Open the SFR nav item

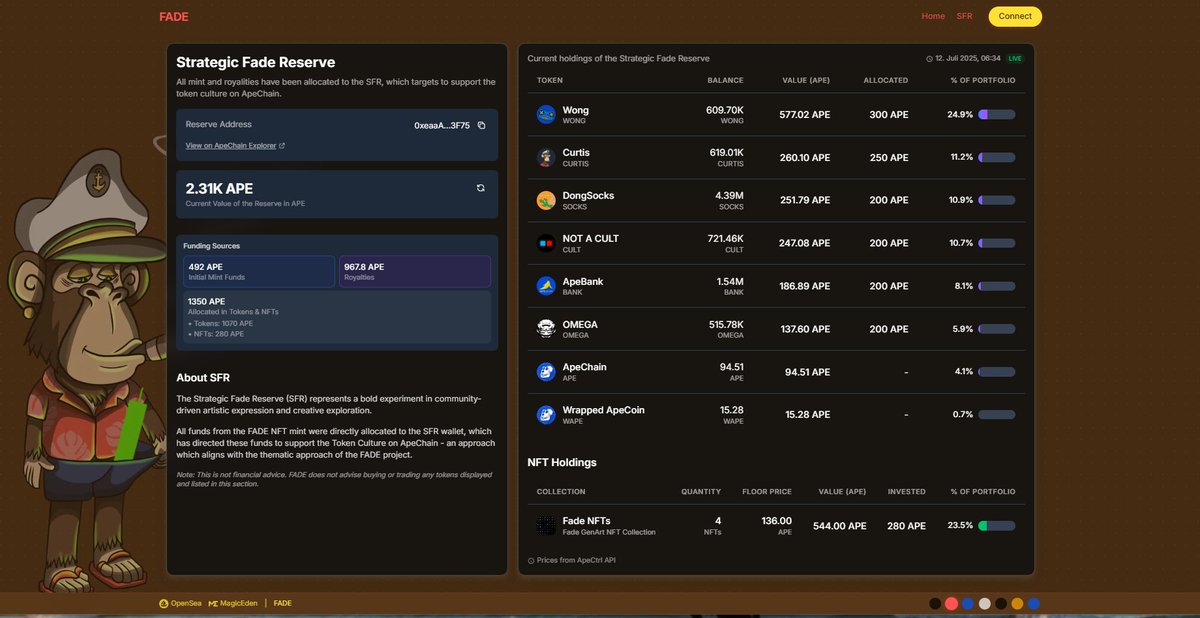(964, 16)
